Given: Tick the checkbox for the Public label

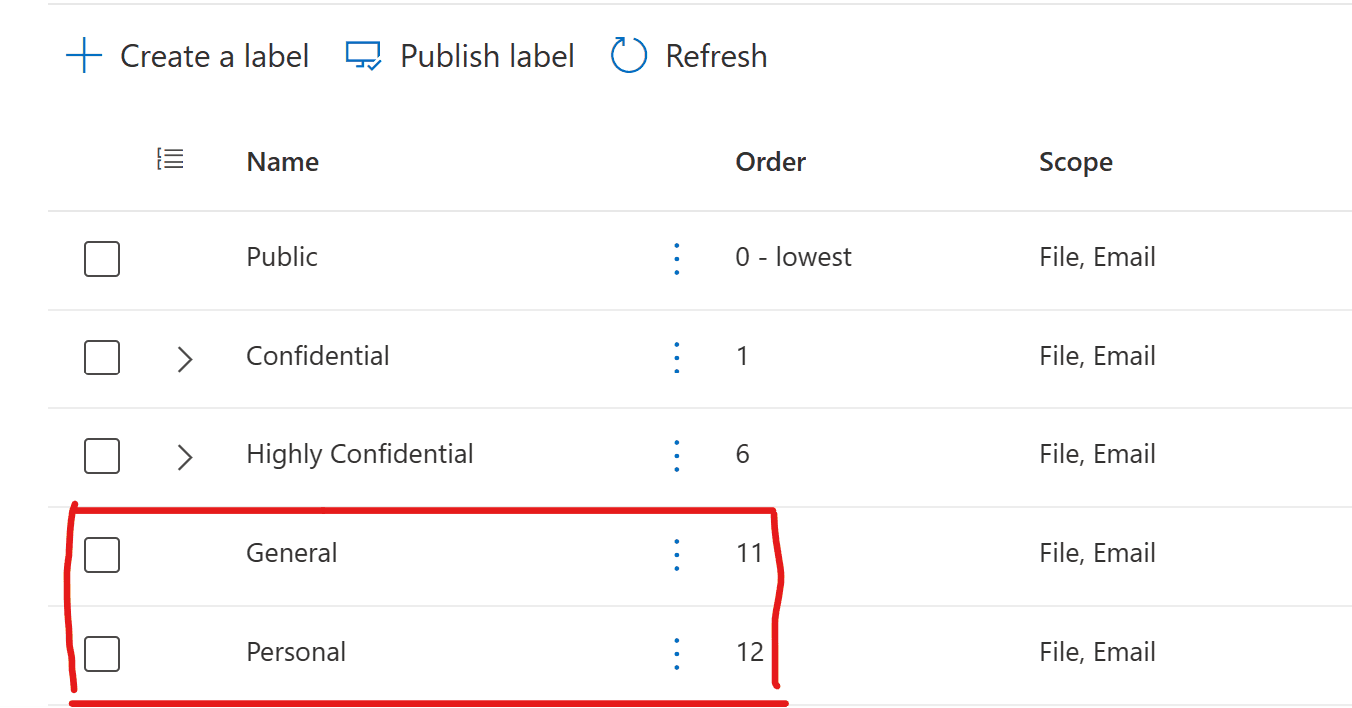Looking at the screenshot, I should click(102, 259).
